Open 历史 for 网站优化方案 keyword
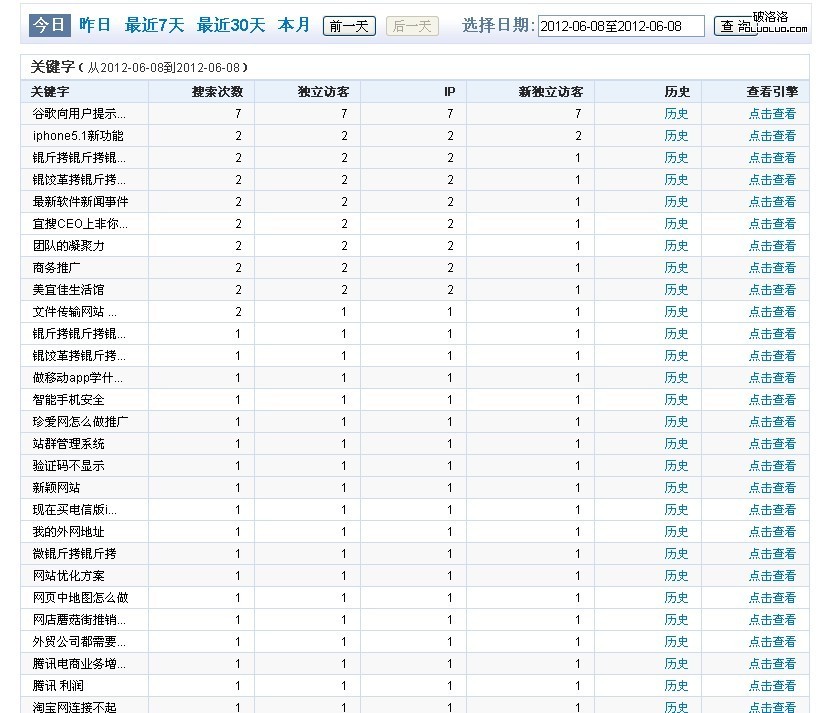818x713 pixels. (x=677, y=576)
